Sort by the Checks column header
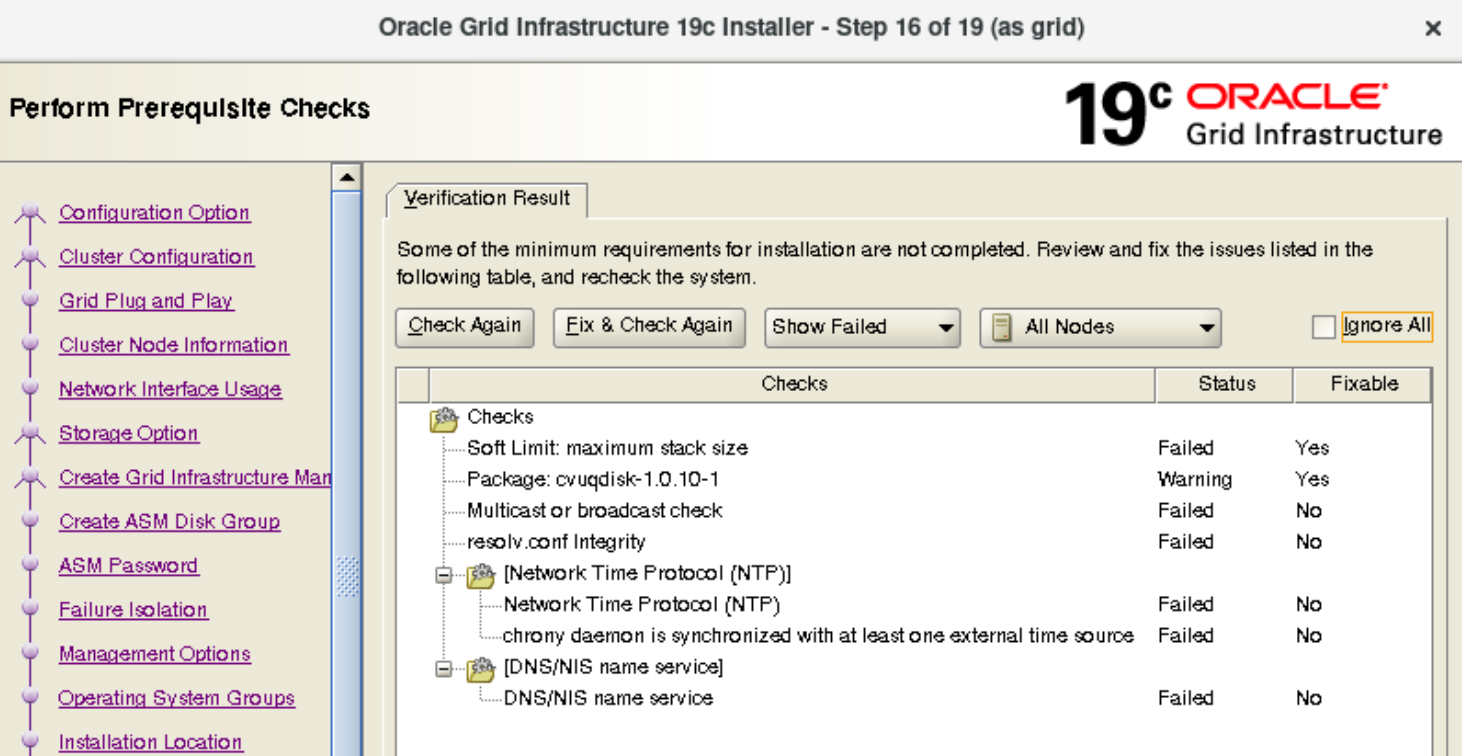The height and width of the screenshot is (756, 1462). [792, 384]
